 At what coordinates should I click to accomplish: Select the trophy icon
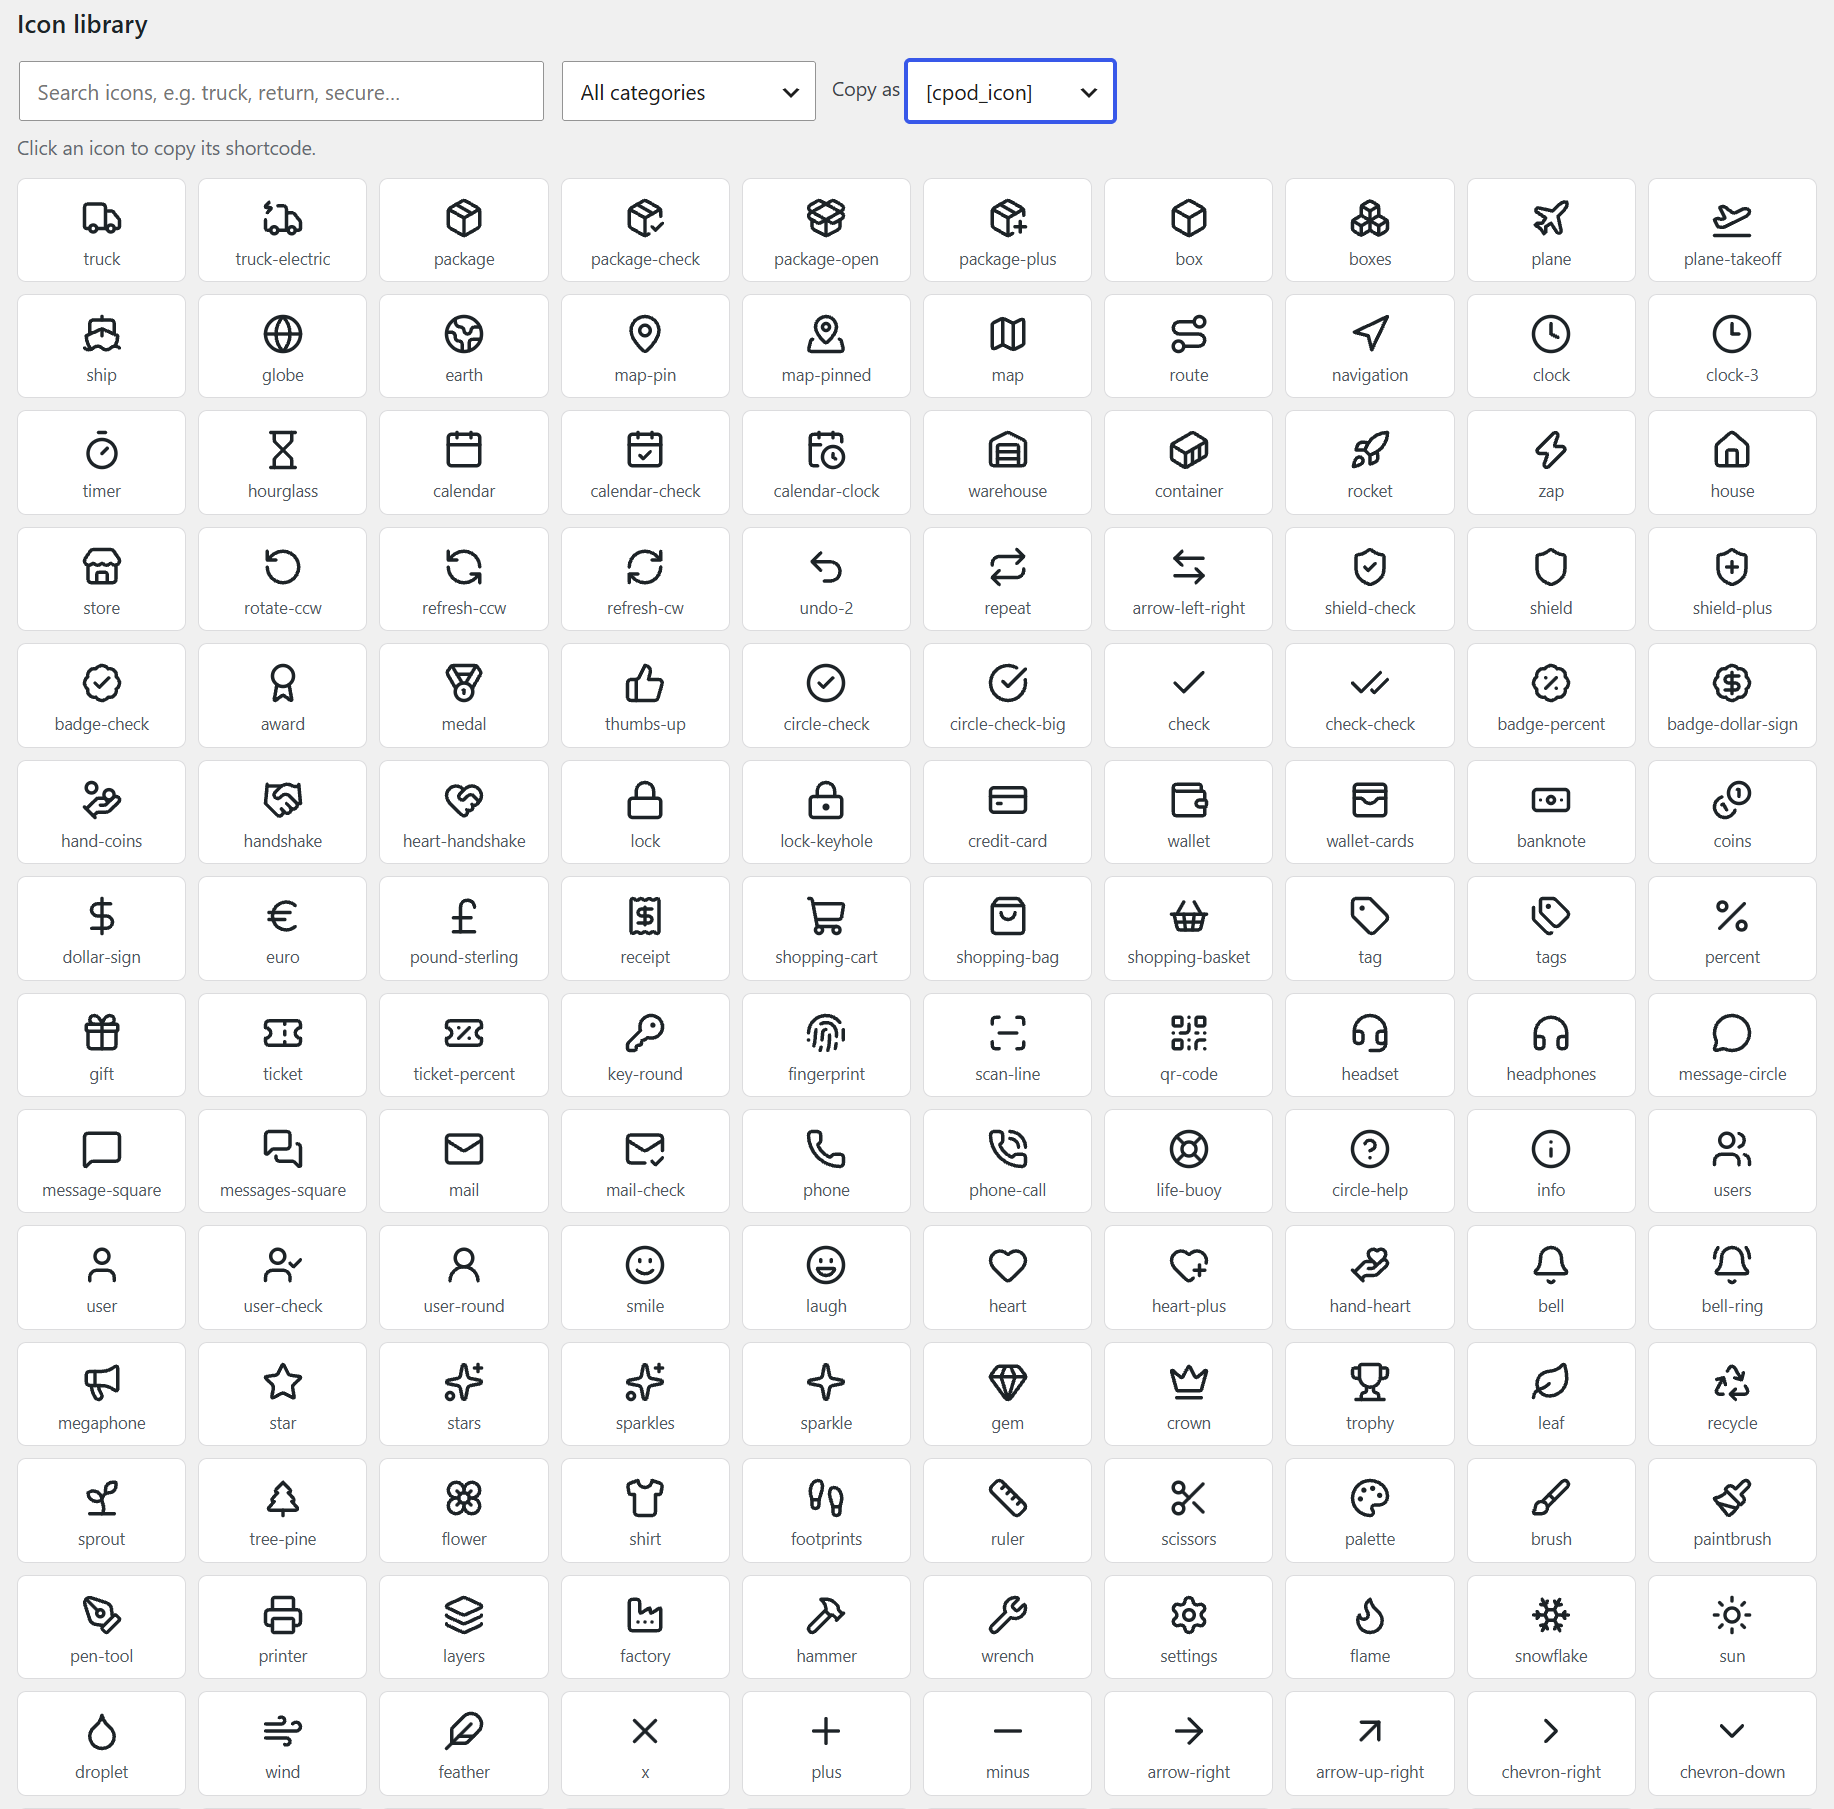click(1370, 1394)
